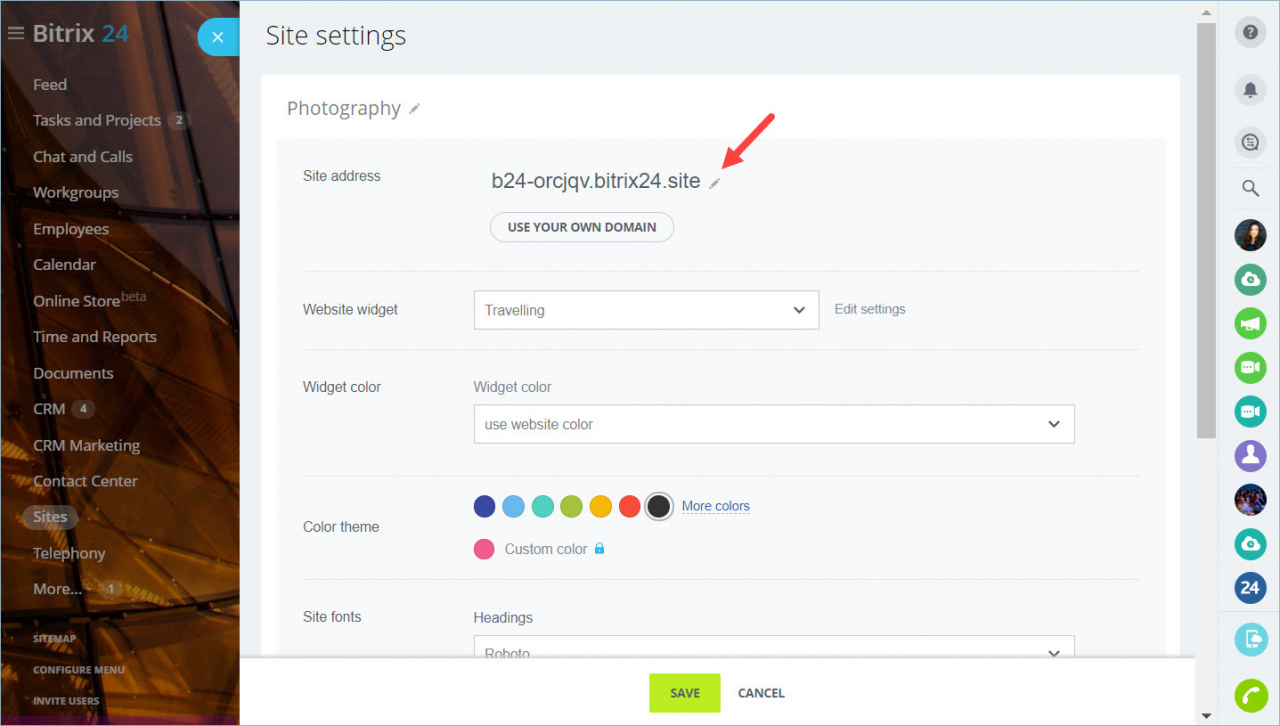Open Website widget Travelling dropdown
The height and width of the screenshot is (726, 1280).
(x=646, y=310)
